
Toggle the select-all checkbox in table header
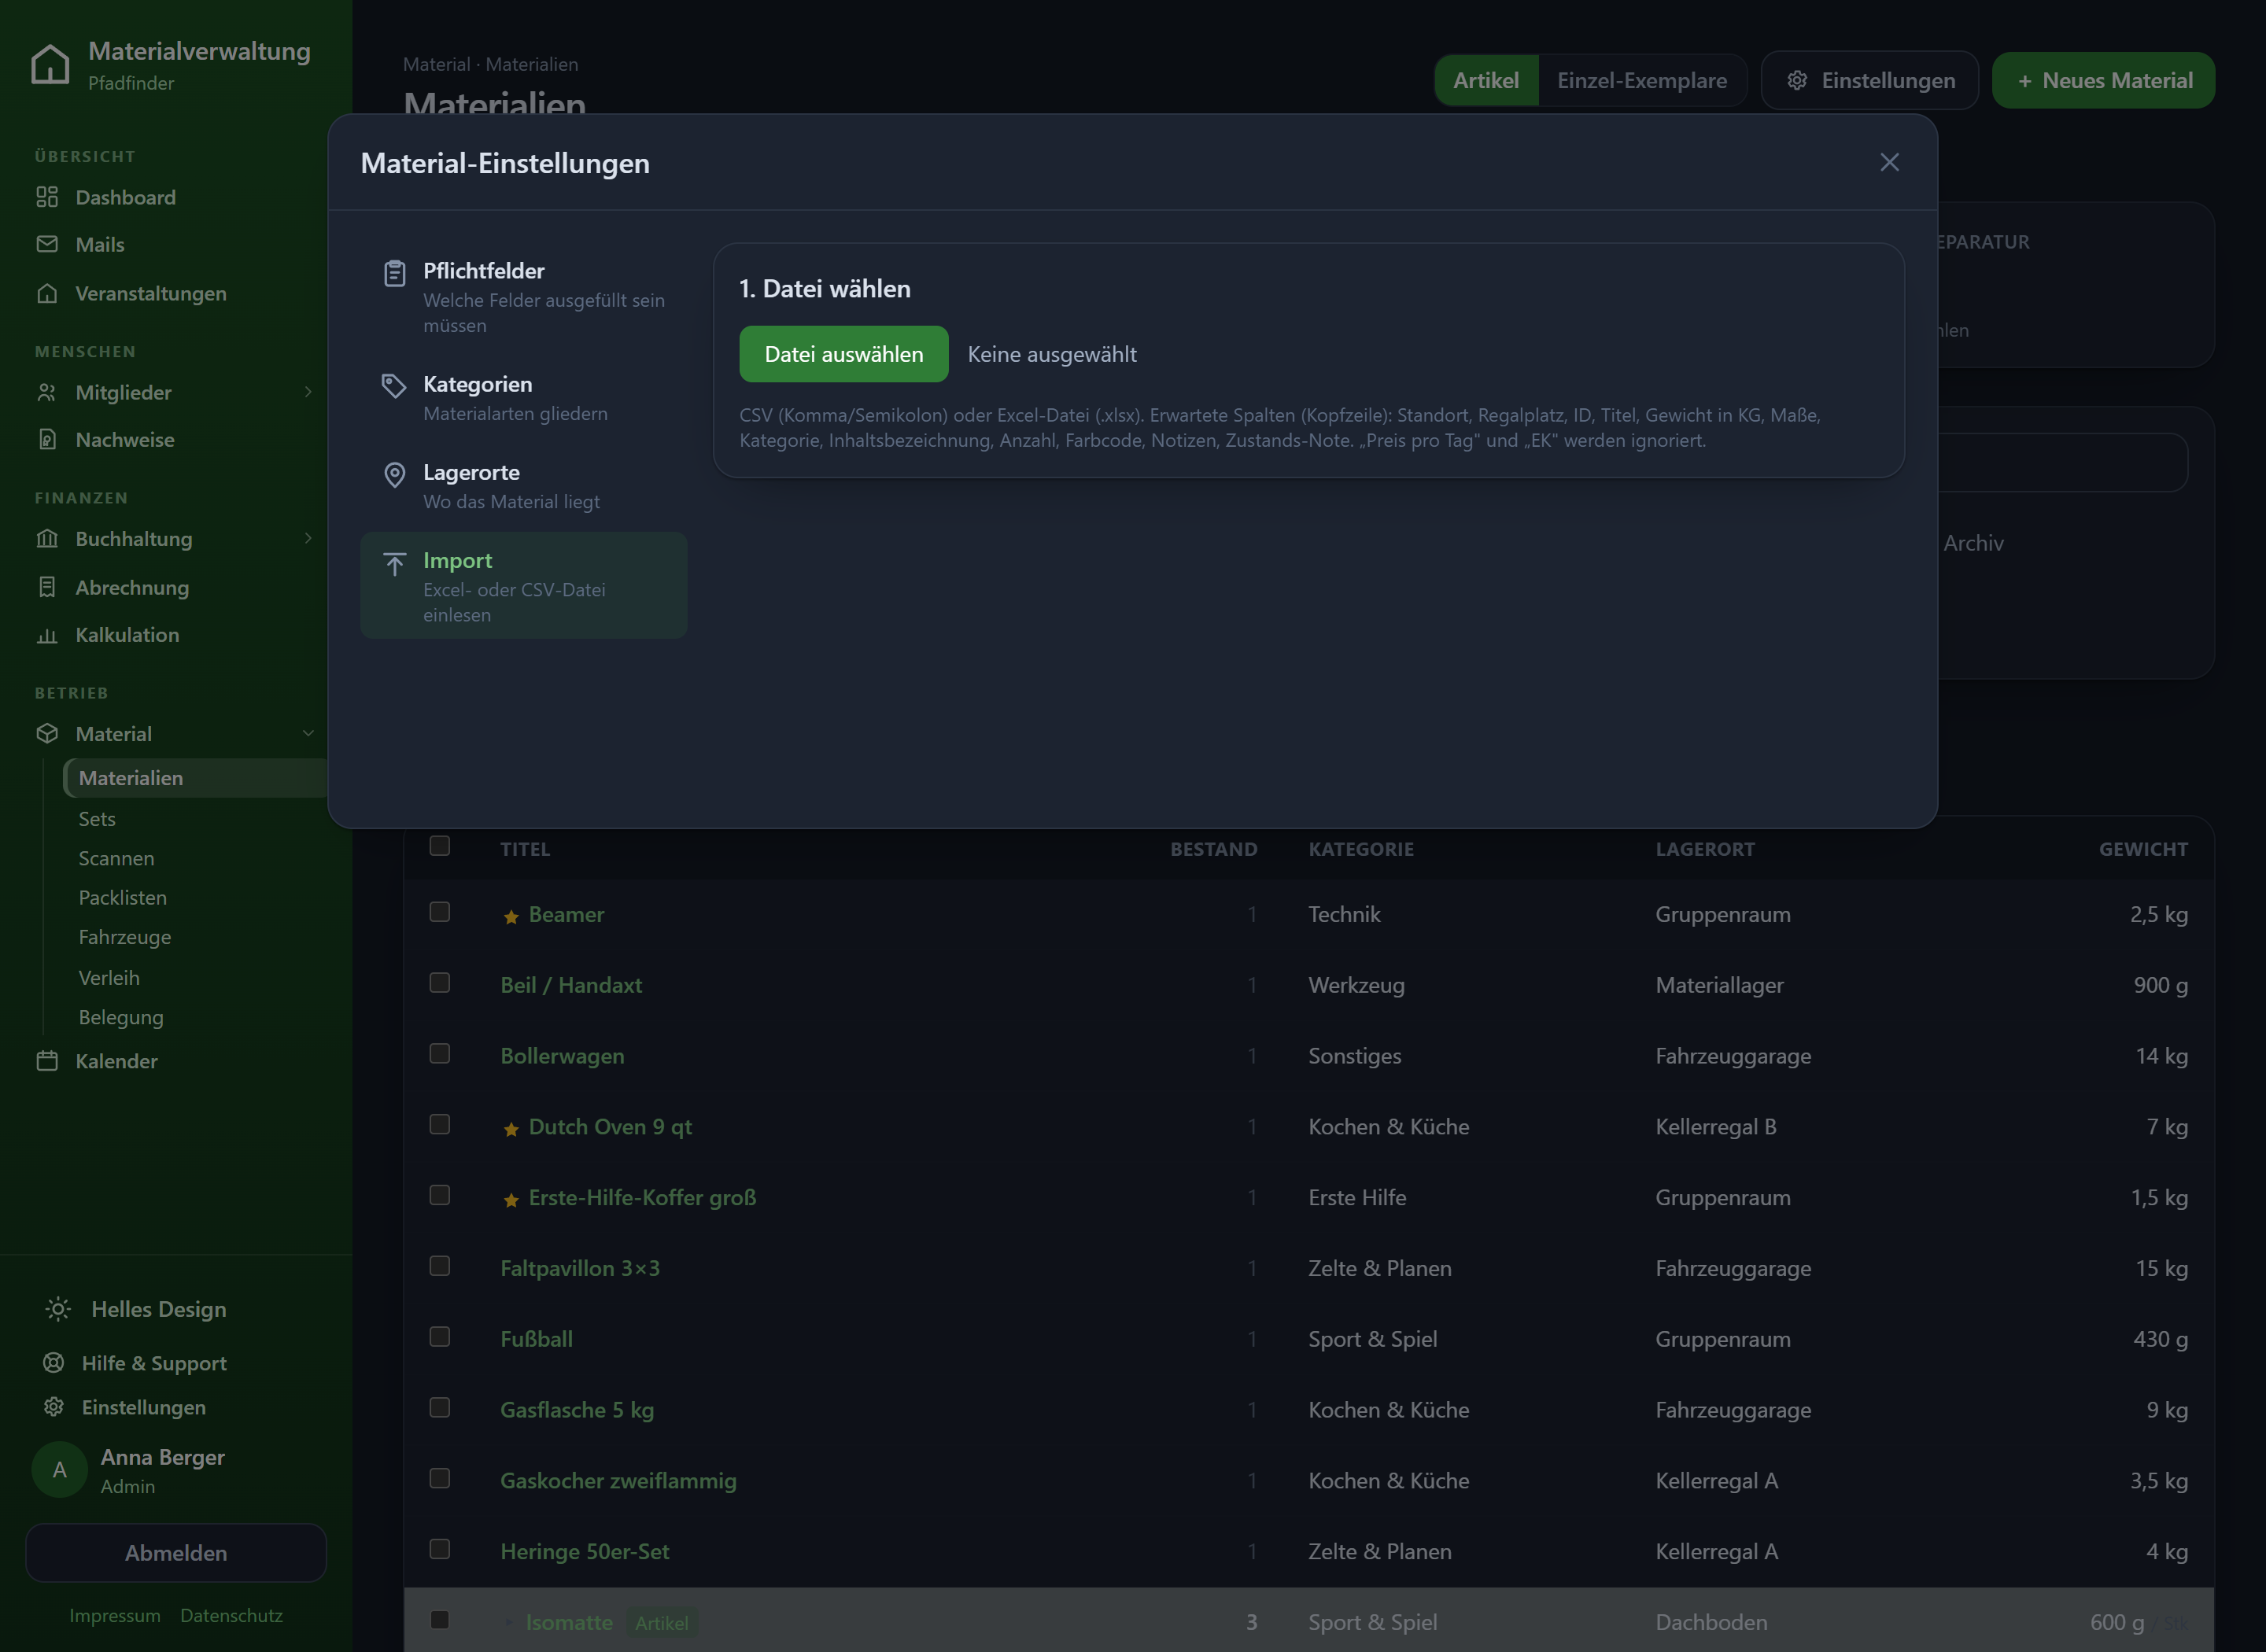[x=439, y=846]
